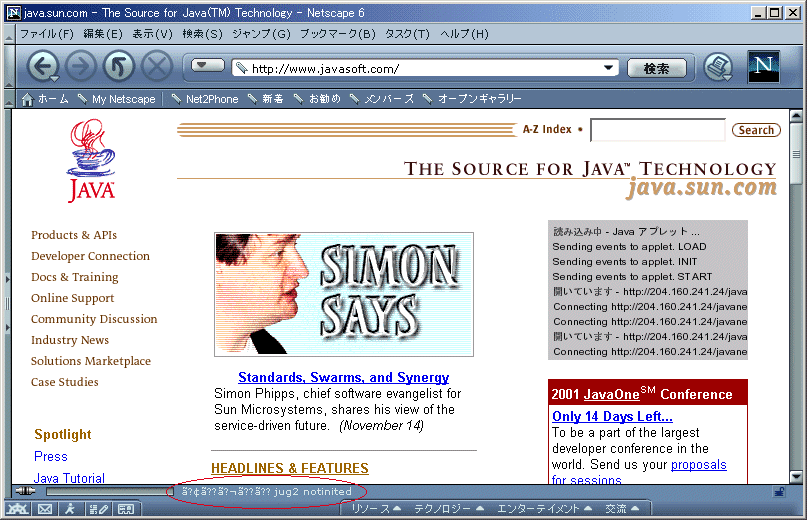Expand the リソース taskbar menu

click(x=376, y=509)
